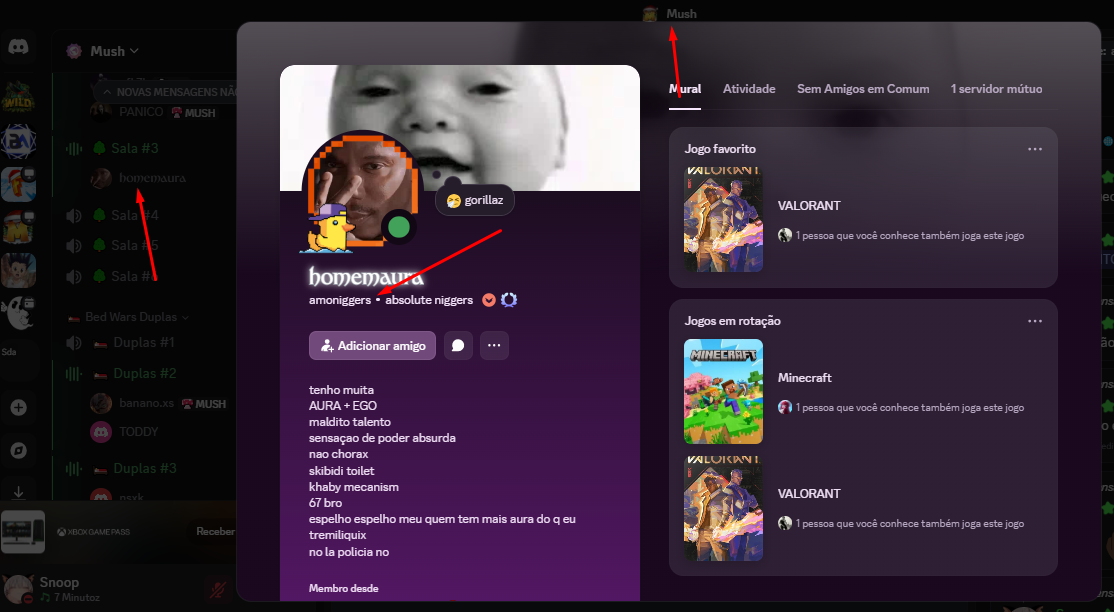Open the 1 servidor mútuo tab

coord(996,89)
